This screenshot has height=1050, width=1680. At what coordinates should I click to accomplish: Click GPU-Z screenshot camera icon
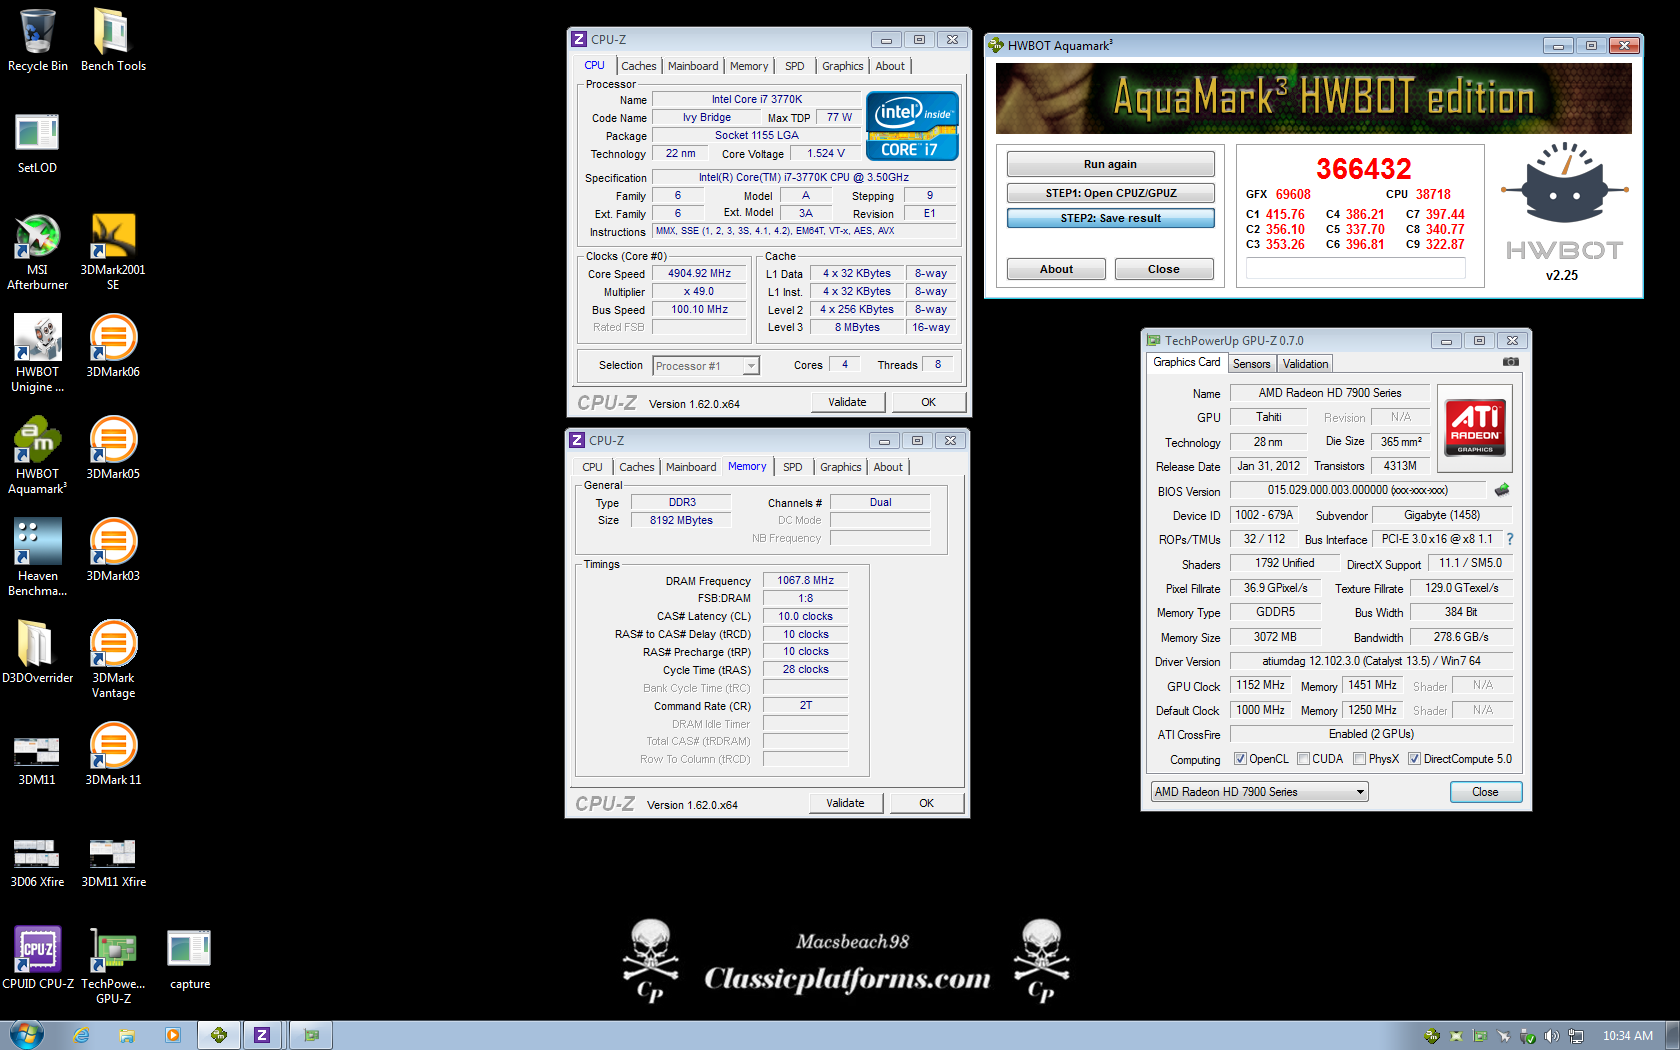(1511, 362)
